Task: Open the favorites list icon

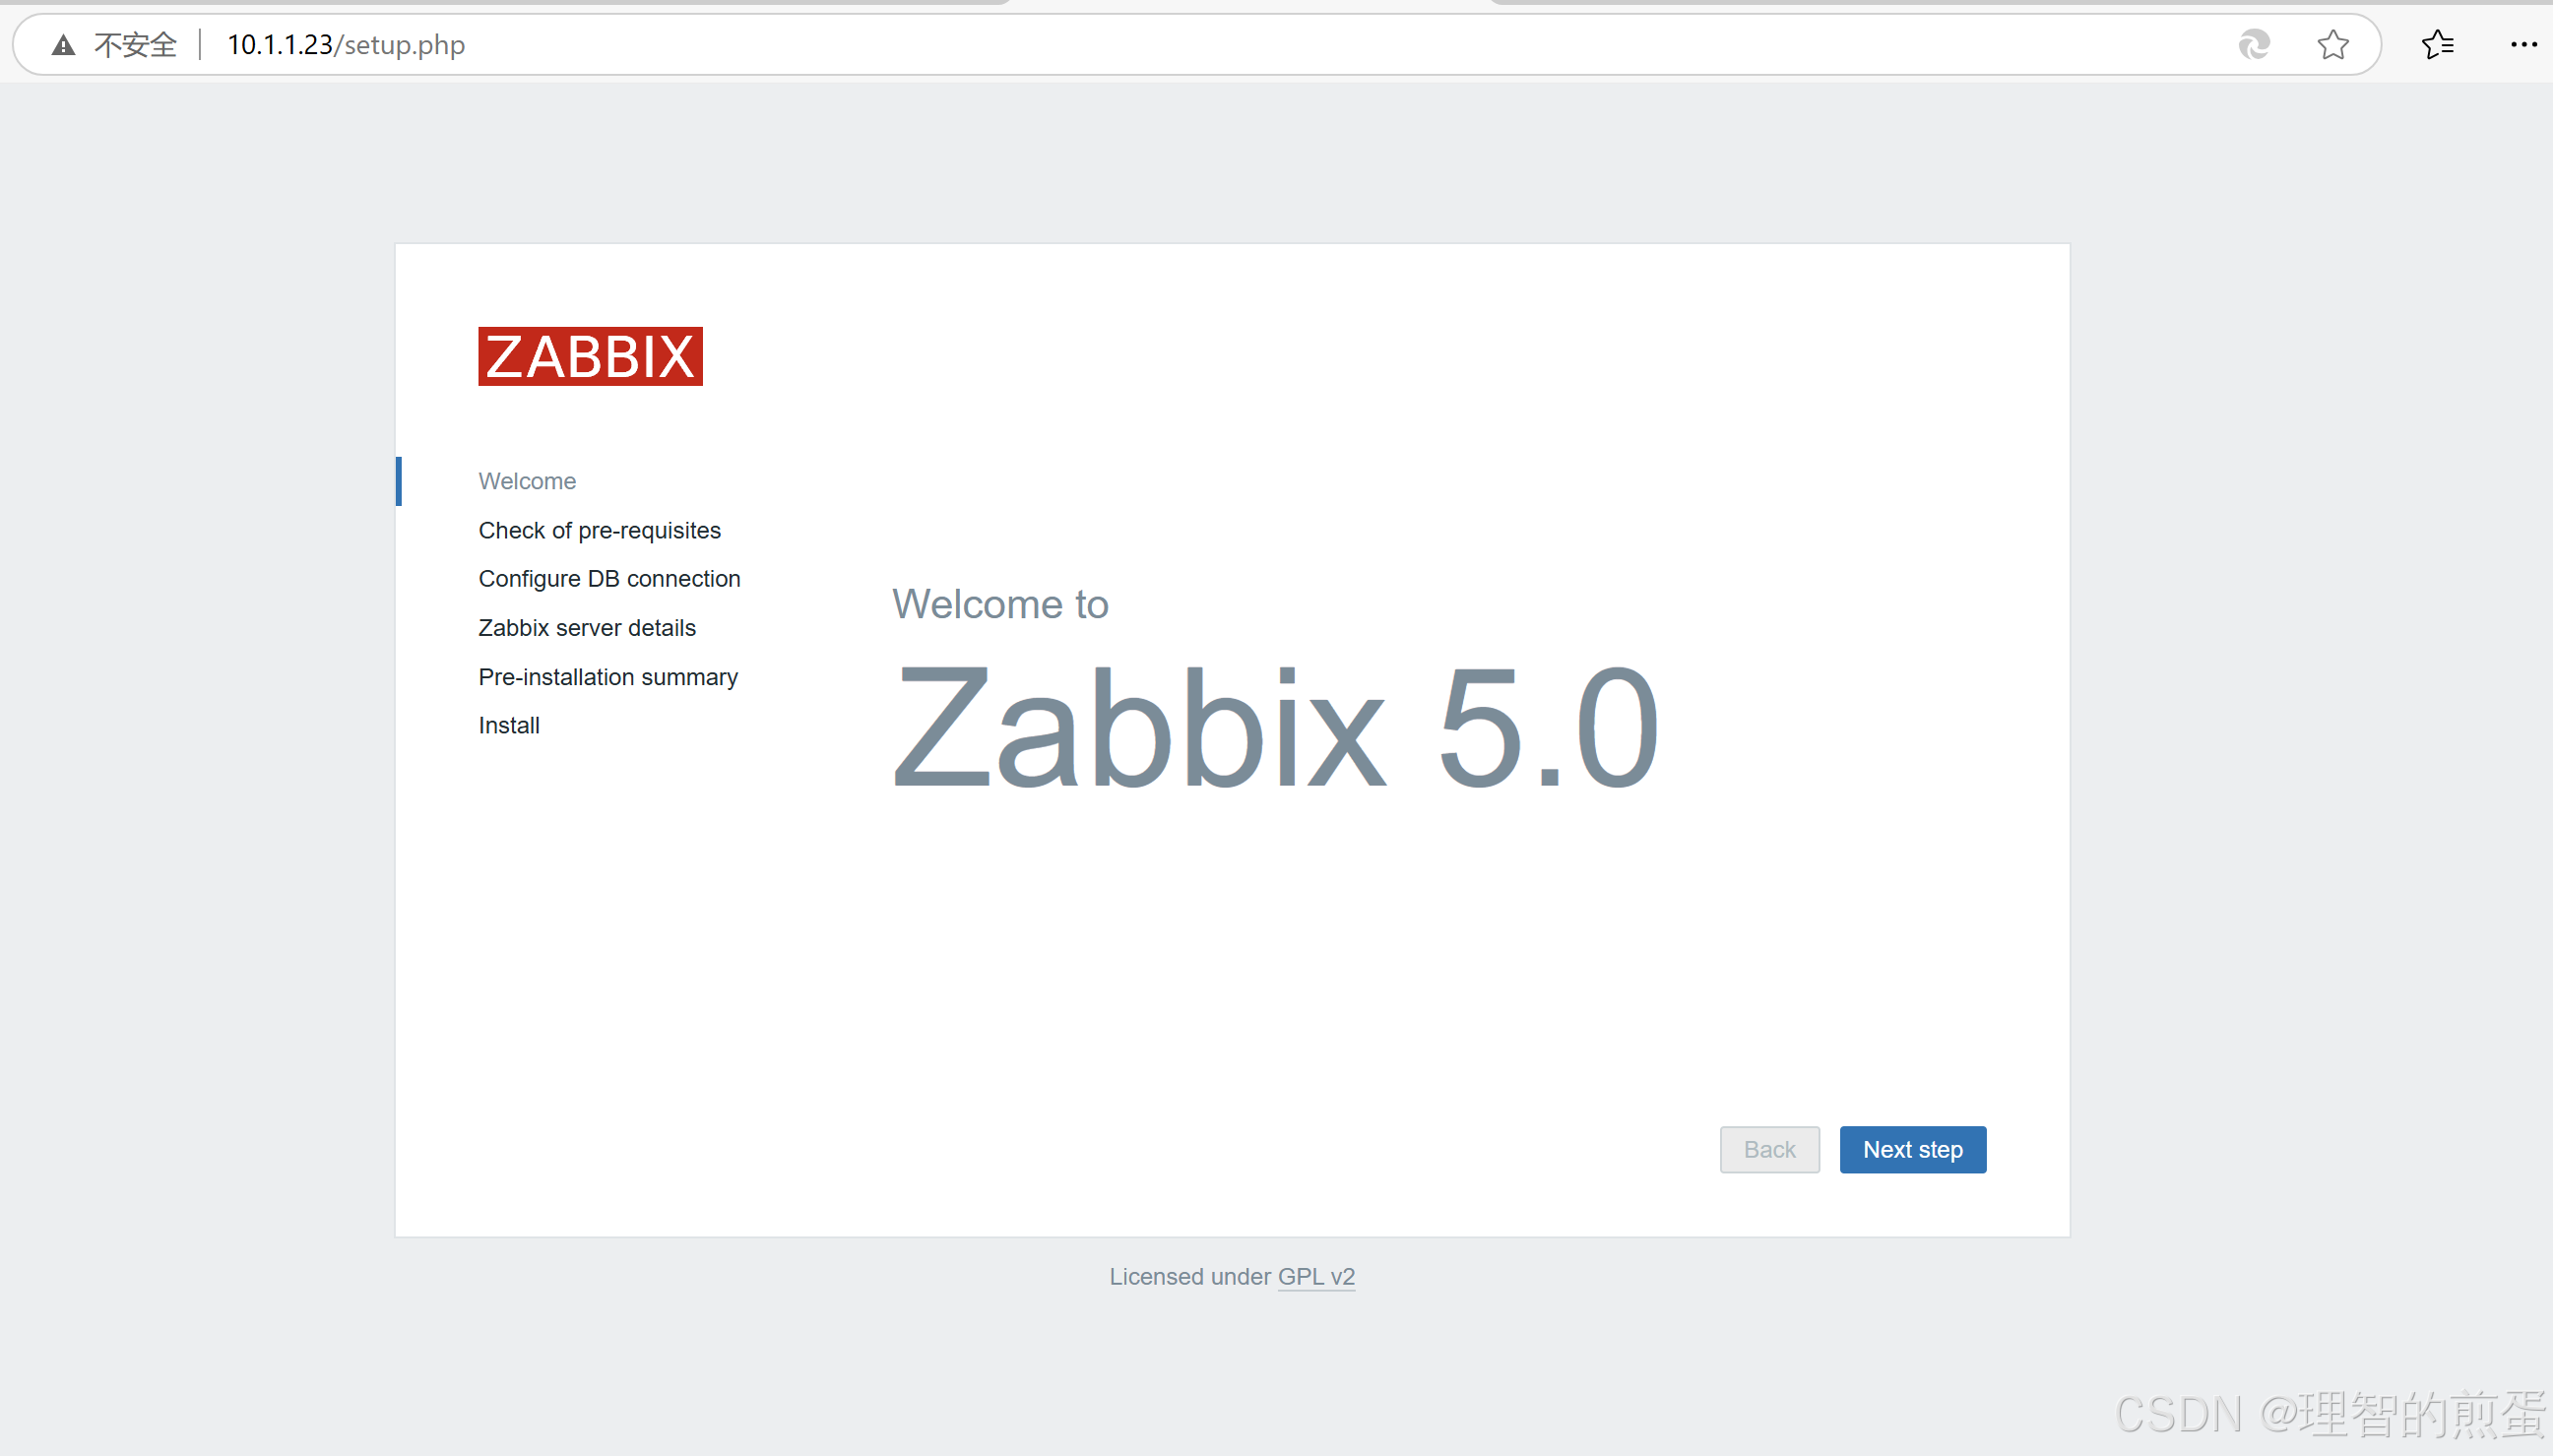Action: (2437, 45)
